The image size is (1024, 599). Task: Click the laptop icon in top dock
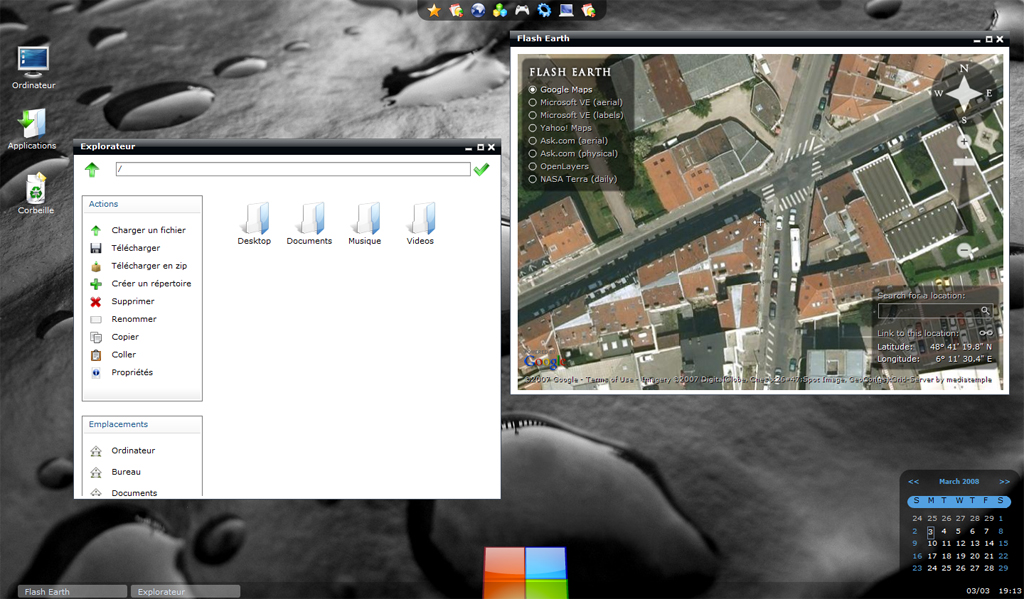[566, 10]
